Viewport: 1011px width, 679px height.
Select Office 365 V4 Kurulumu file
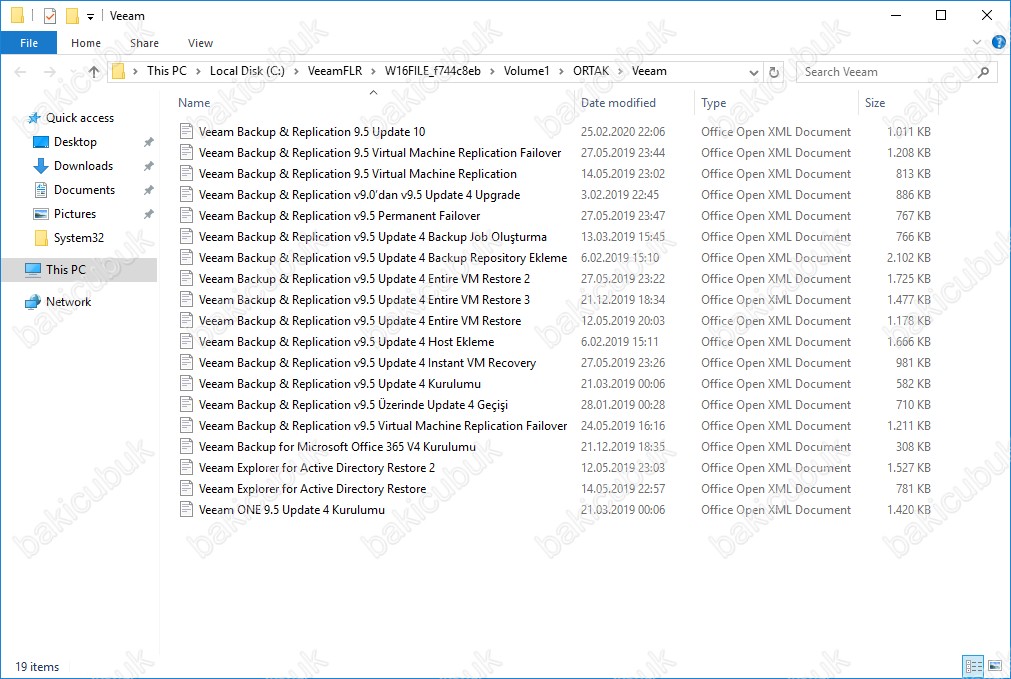tap(337, 447)
